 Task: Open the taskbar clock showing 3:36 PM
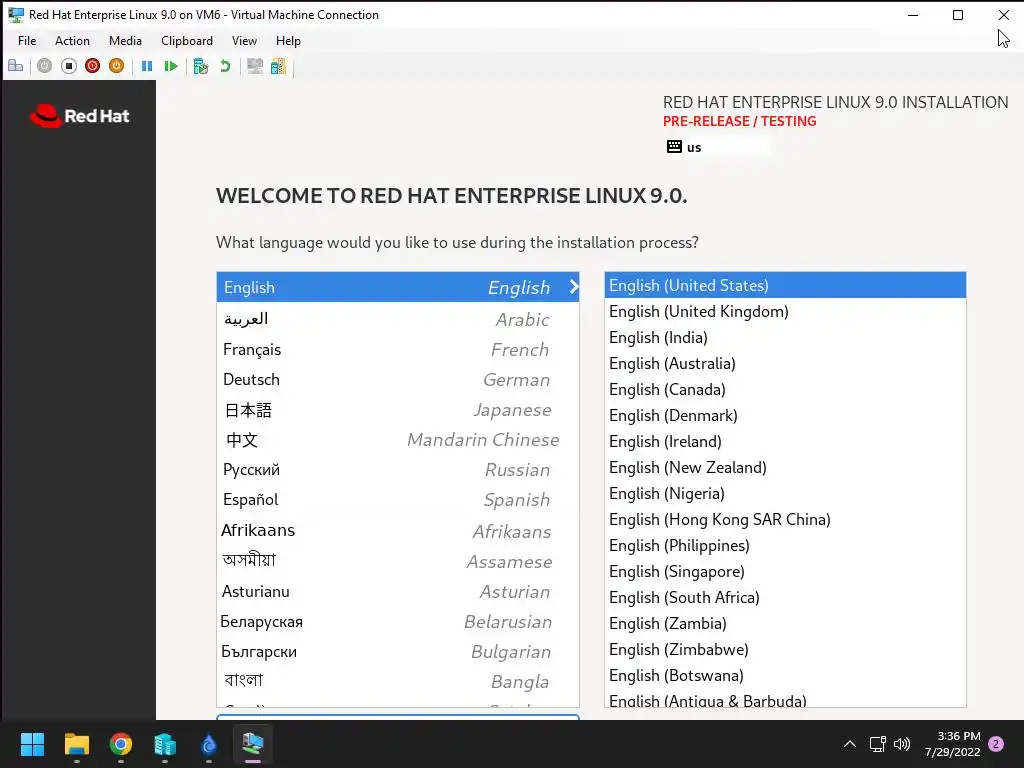(952, 744)
